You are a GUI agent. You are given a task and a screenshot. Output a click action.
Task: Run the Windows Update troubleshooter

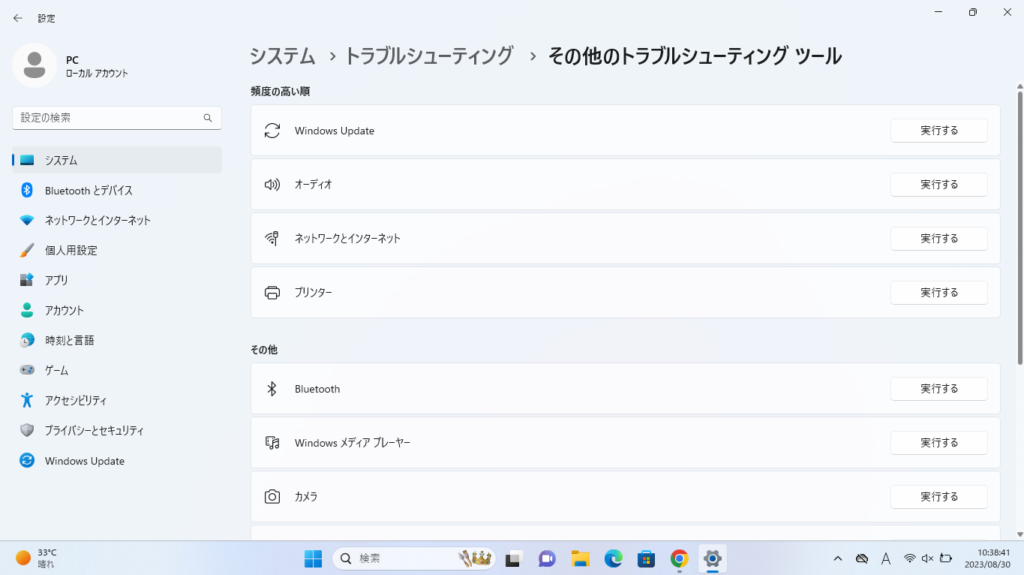click(x=938, y=131)
